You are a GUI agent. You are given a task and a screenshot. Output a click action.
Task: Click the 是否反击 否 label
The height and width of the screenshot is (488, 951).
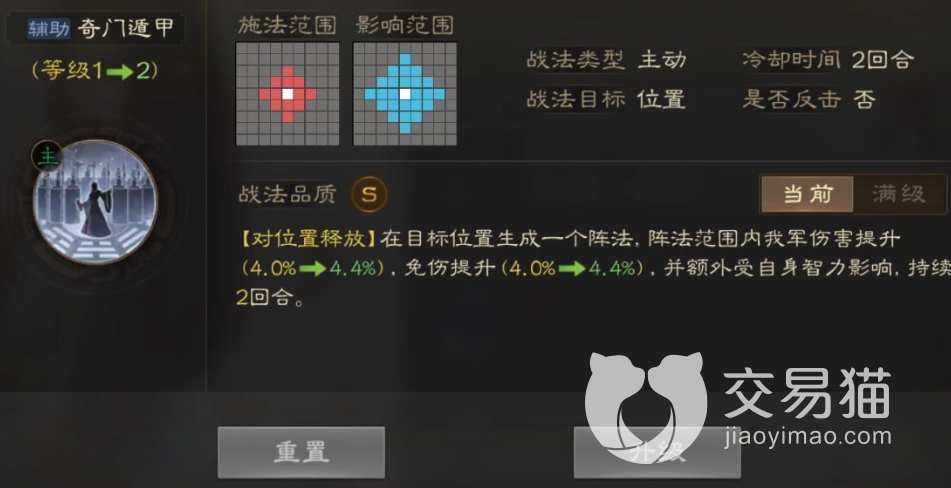coord(809,99)
